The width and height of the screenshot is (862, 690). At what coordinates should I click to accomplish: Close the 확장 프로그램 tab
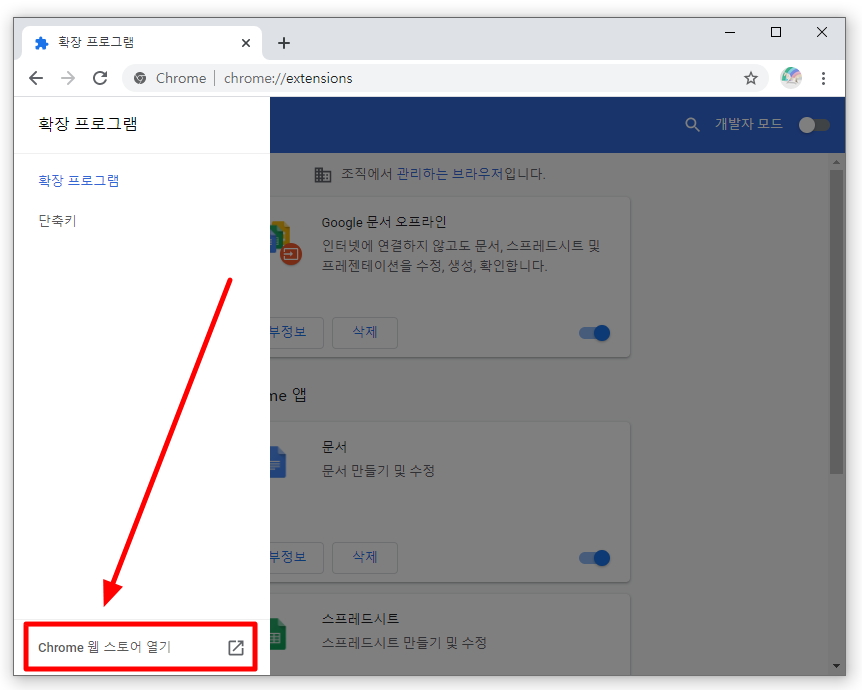tap(246, 43)
